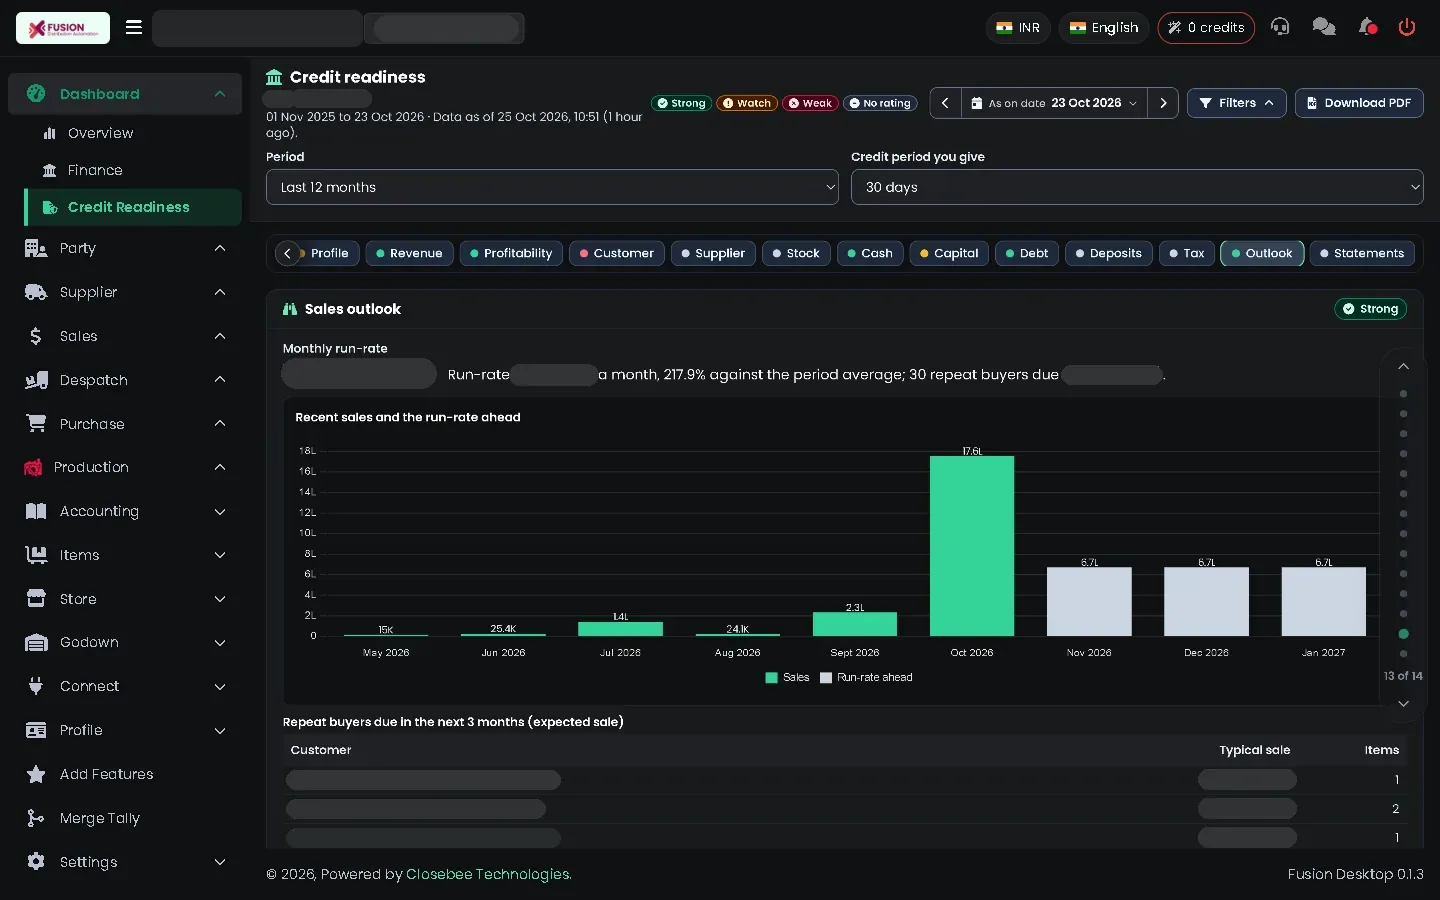1440x900 pixels.
Task: Toggle the Weak rating filter chip
Action: pos(810,103)
